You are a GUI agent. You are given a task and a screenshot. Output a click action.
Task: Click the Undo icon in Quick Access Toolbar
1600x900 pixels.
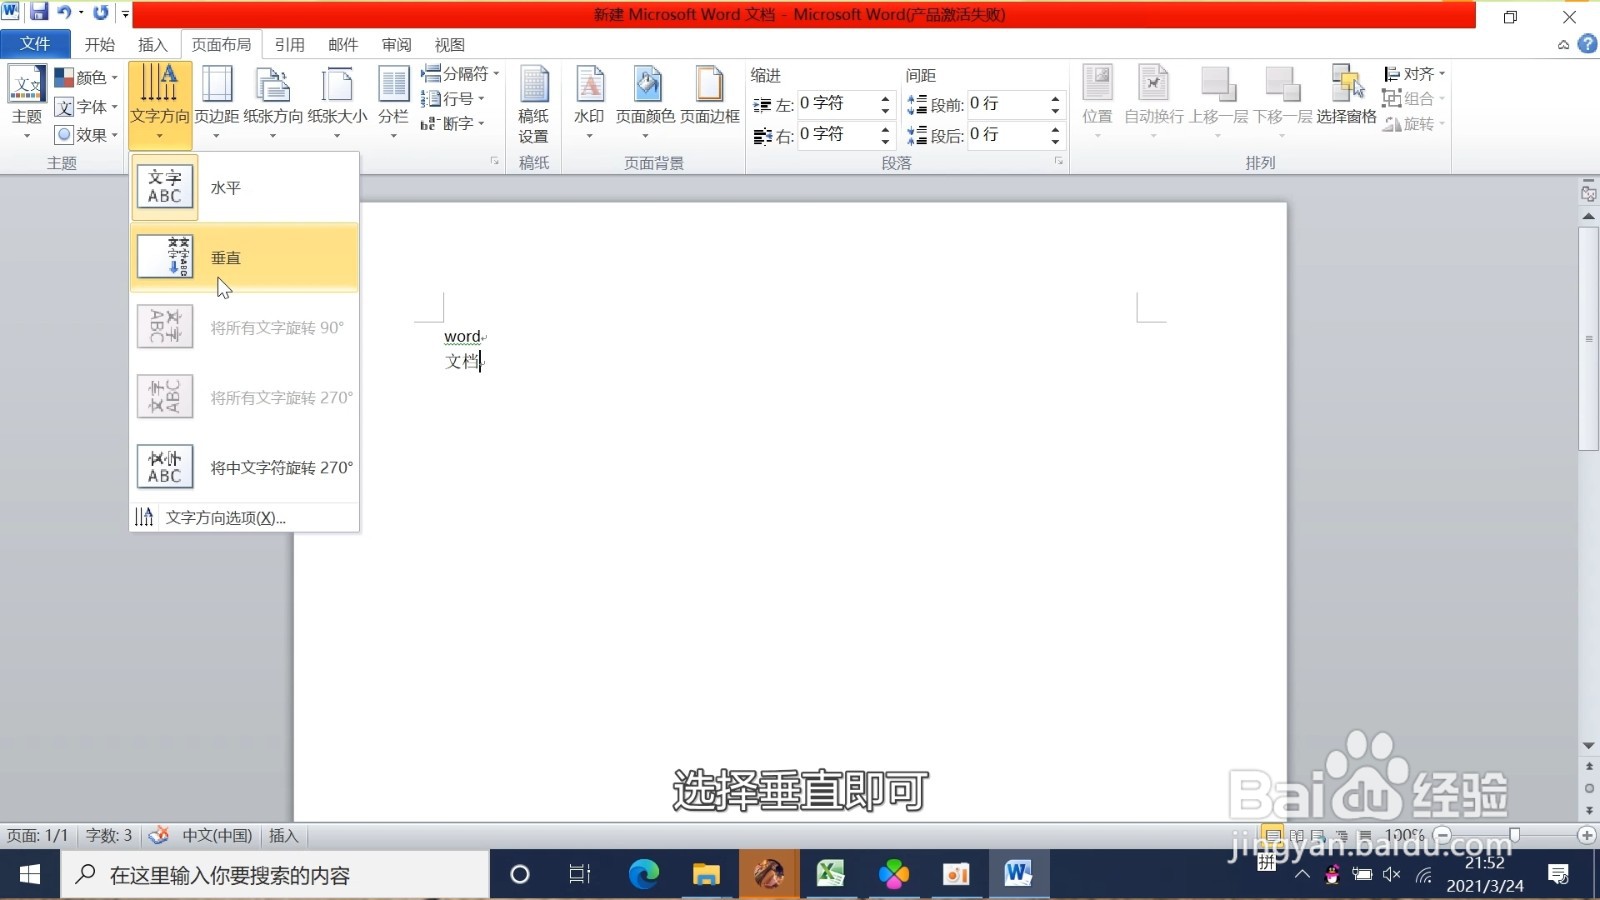pos(65,13)
